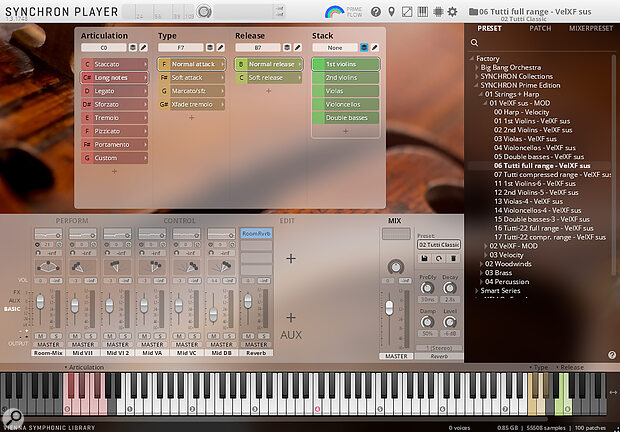The width and height of the screenshot is (620, 432).
Task: Collapse the 01 Strings + Harp folder
Action: pyautogui.click(x=481, y=94)
